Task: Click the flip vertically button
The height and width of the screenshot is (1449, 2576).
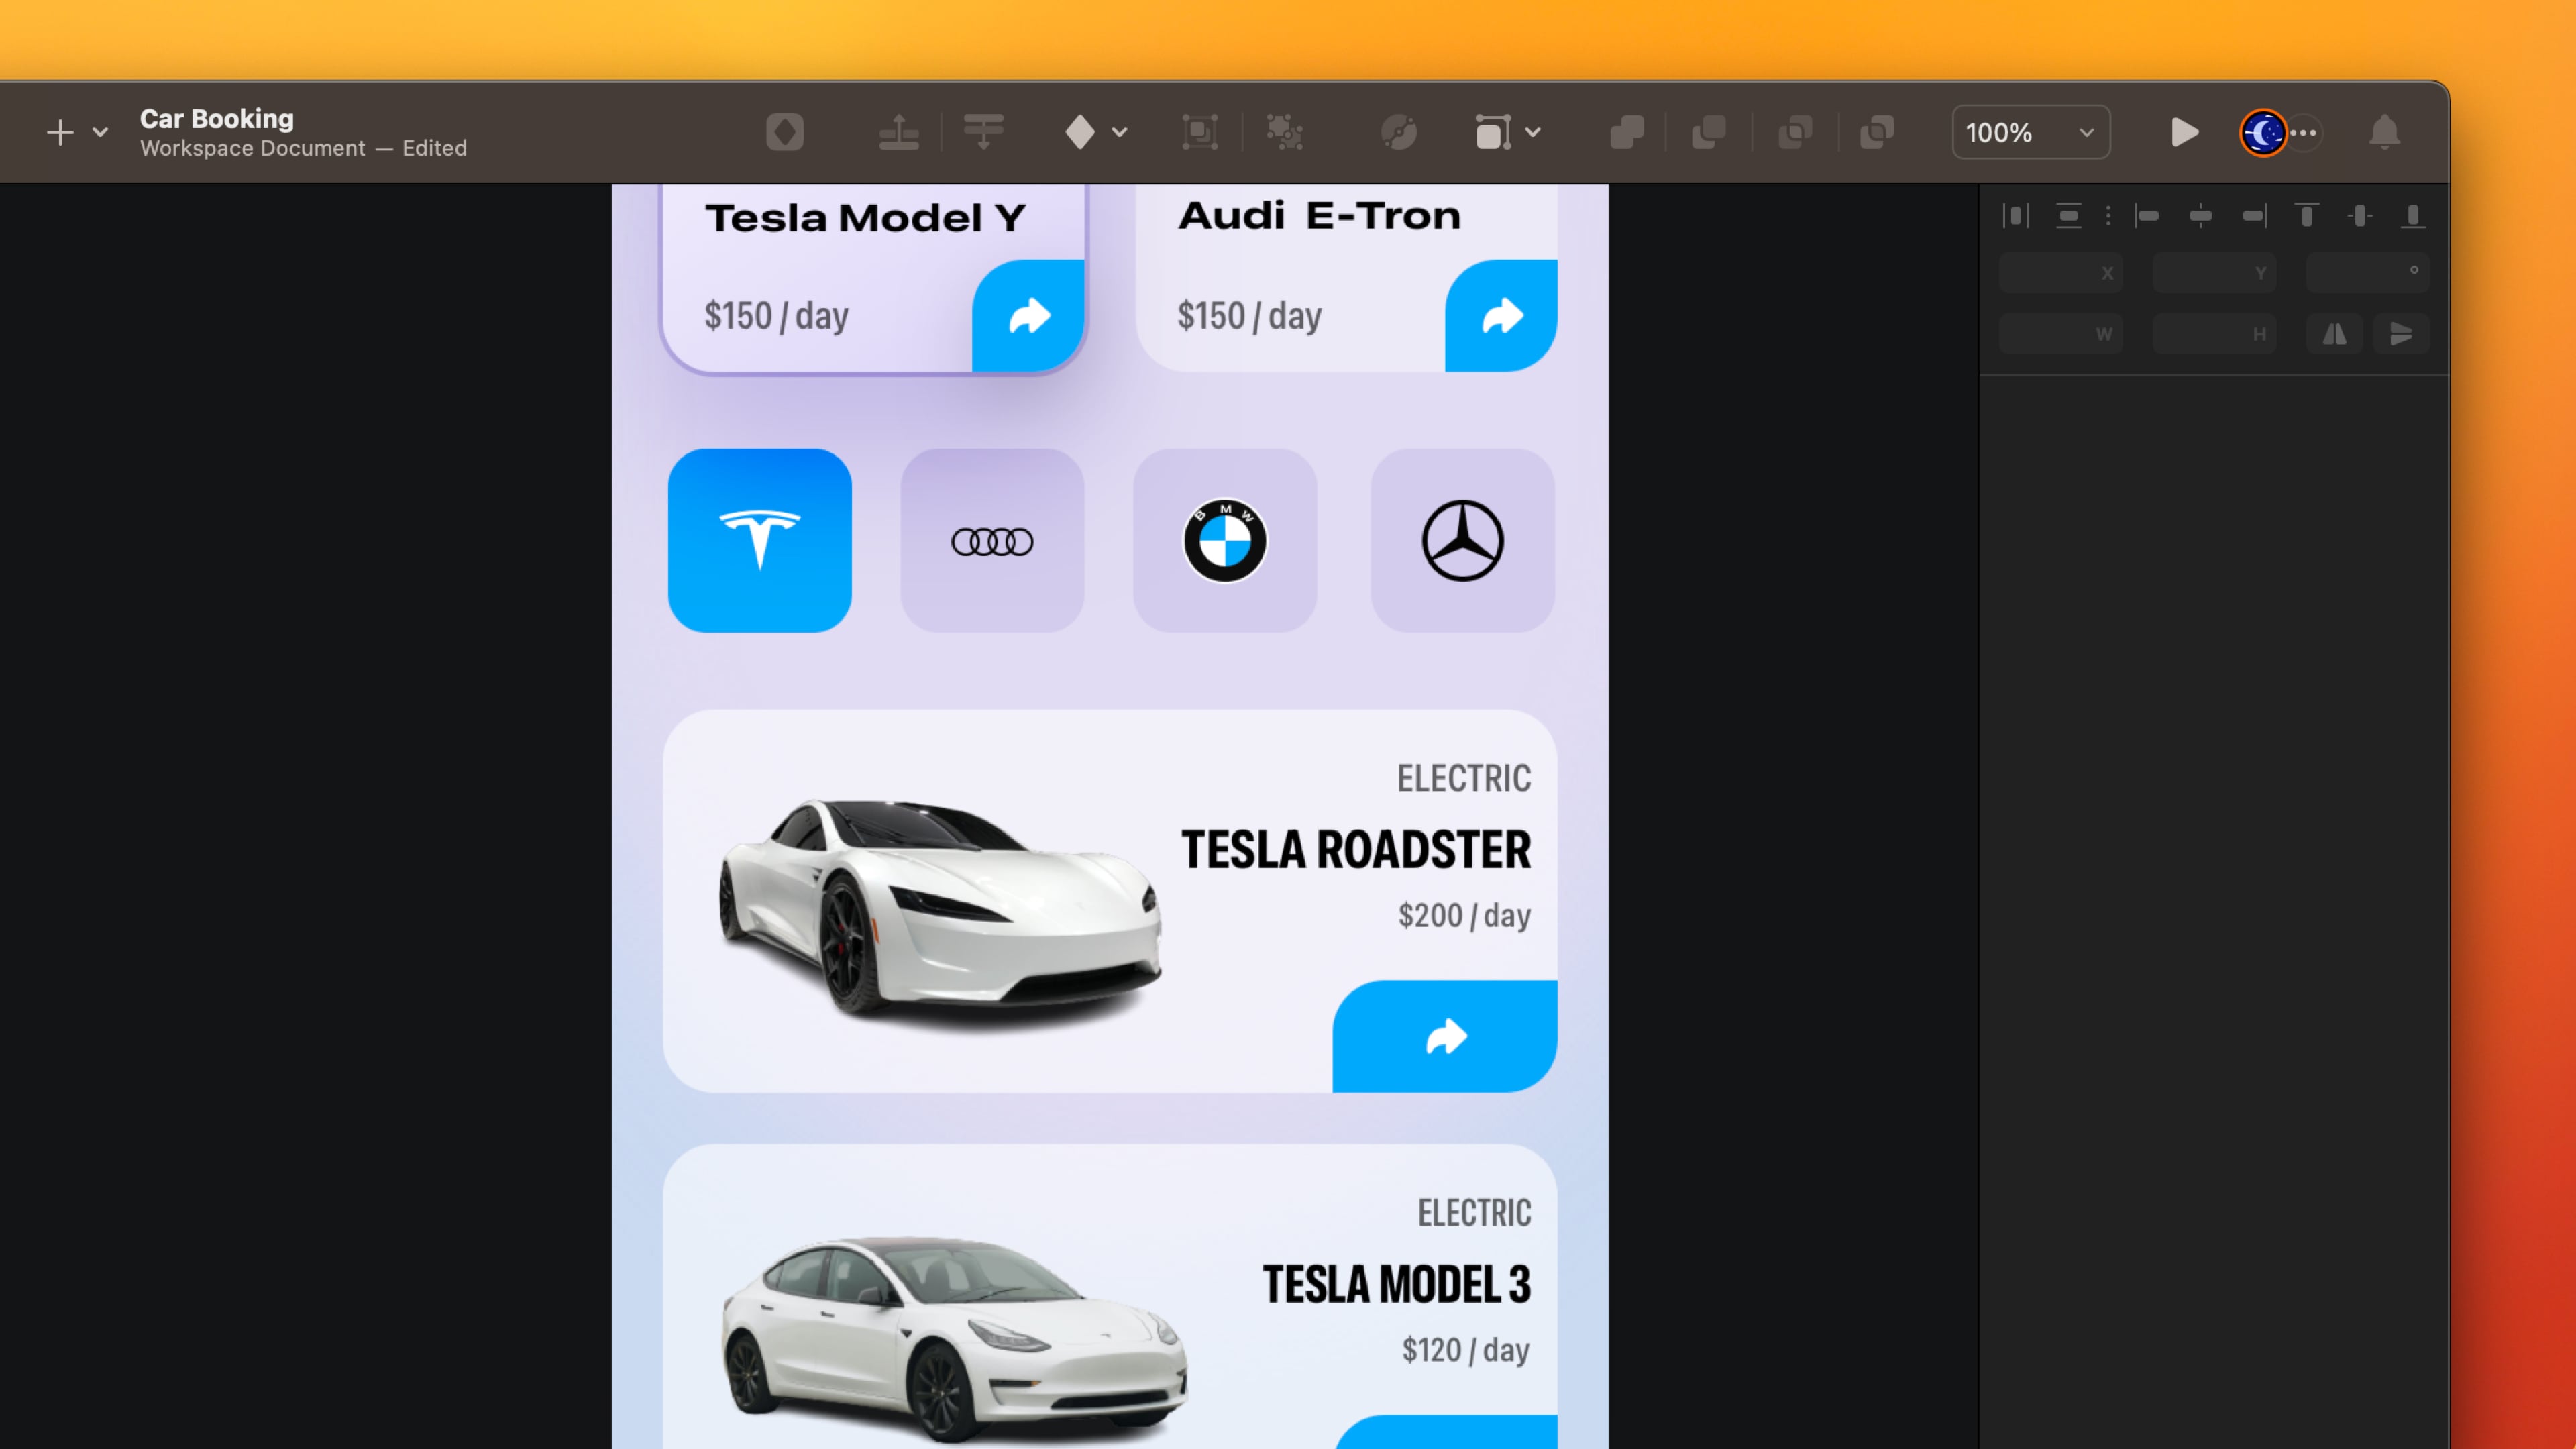Action: coord(2401,334)
